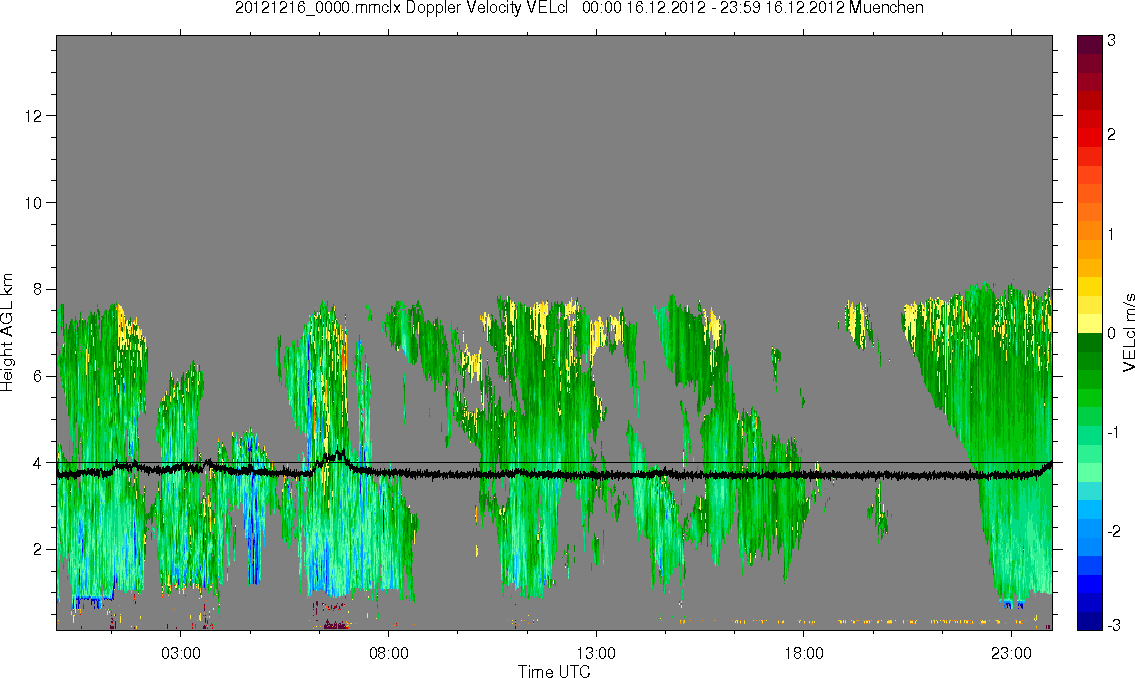Screen dimensions: 1135x678
Task: Click the '18:00' time axis label
Action: 804,653
